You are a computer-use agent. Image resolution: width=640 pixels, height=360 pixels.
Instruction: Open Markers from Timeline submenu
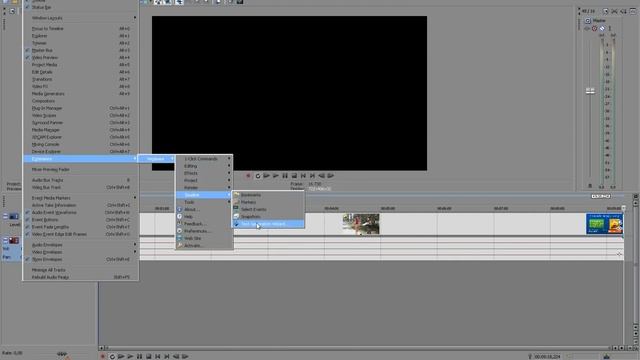[268, 202]
